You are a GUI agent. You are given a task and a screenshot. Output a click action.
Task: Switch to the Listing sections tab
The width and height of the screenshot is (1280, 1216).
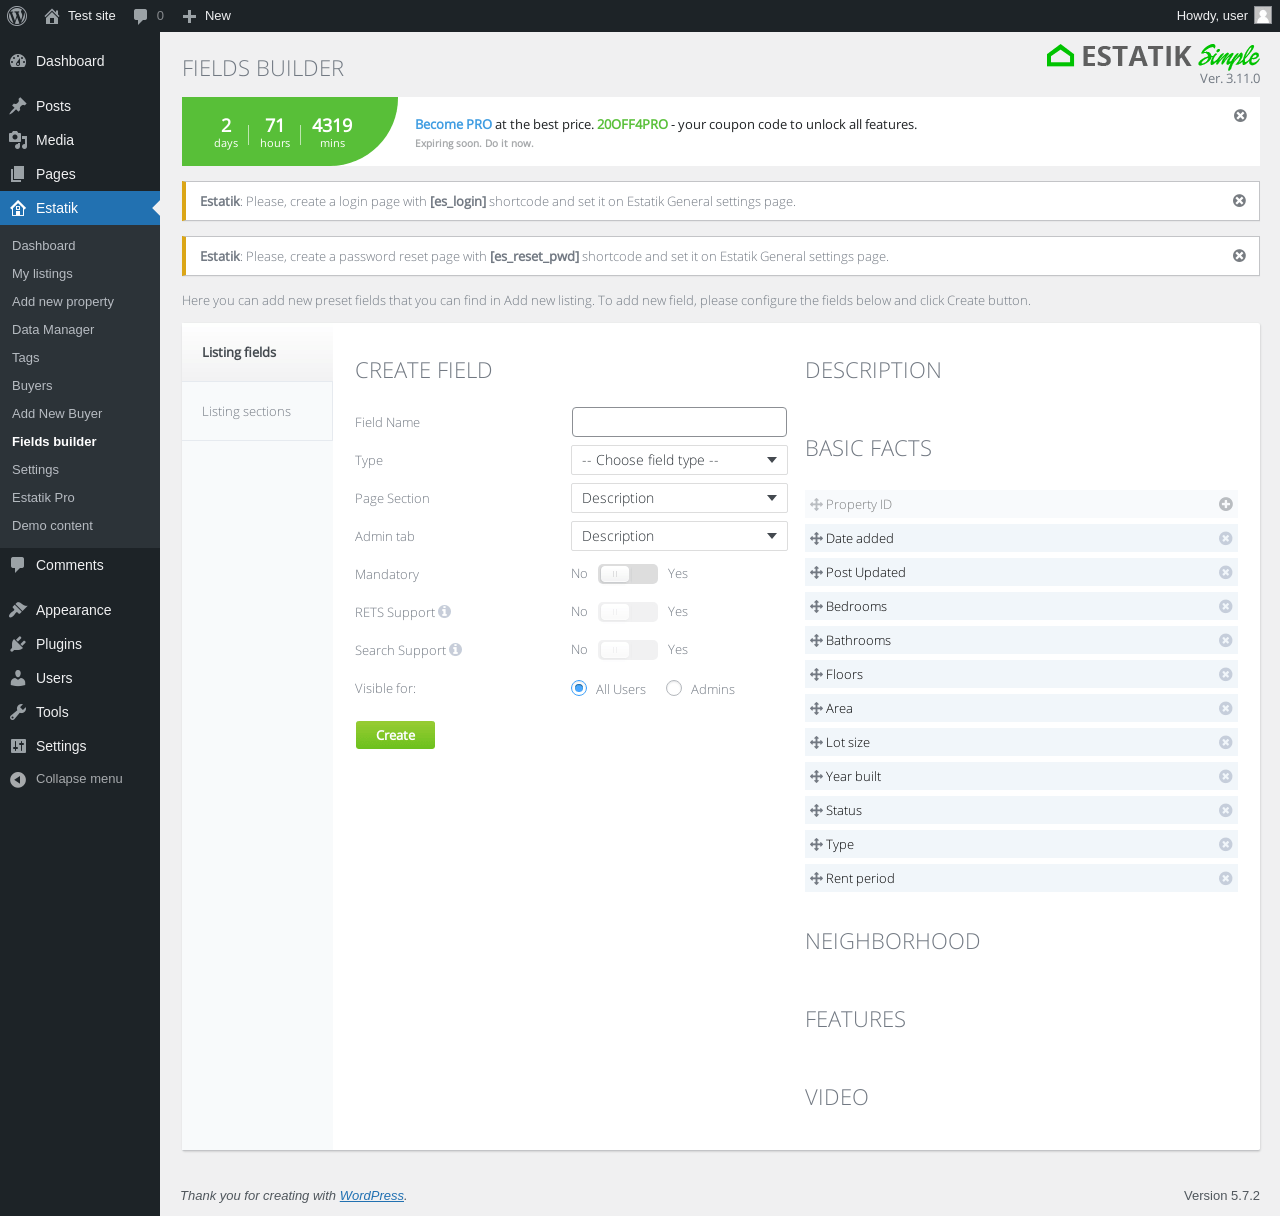pos(257,411)
